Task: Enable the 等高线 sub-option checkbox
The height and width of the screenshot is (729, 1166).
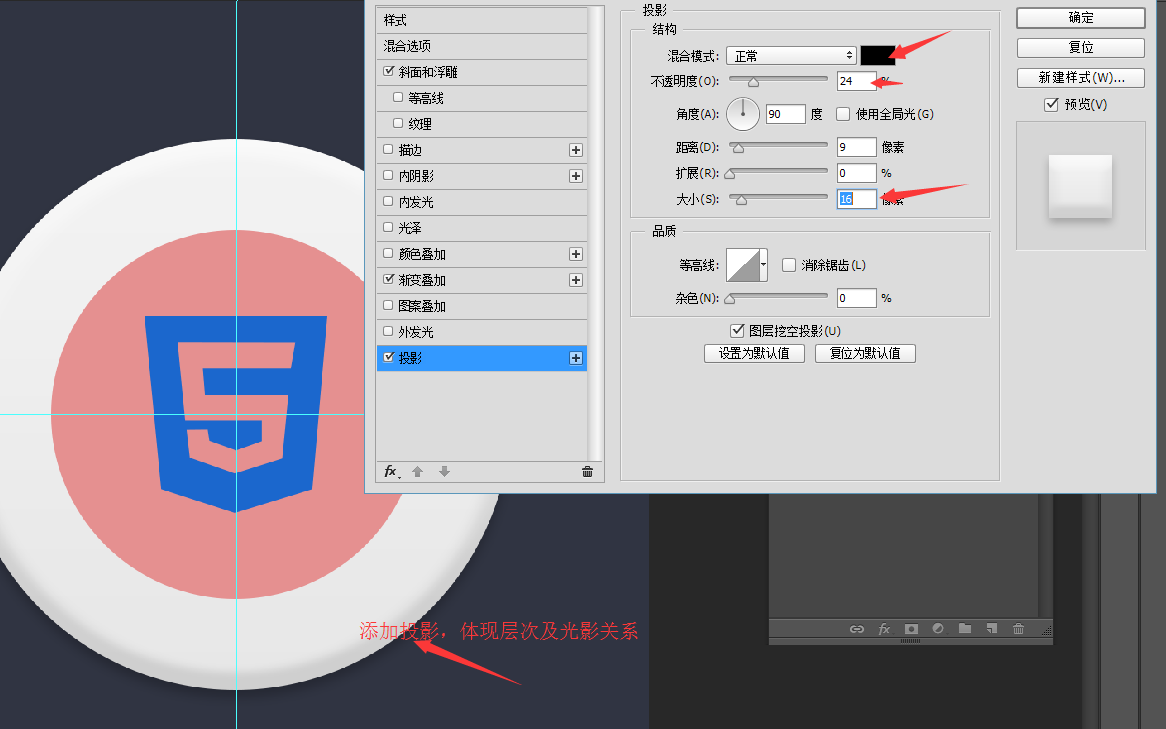Action: click(x=398, y=97)
